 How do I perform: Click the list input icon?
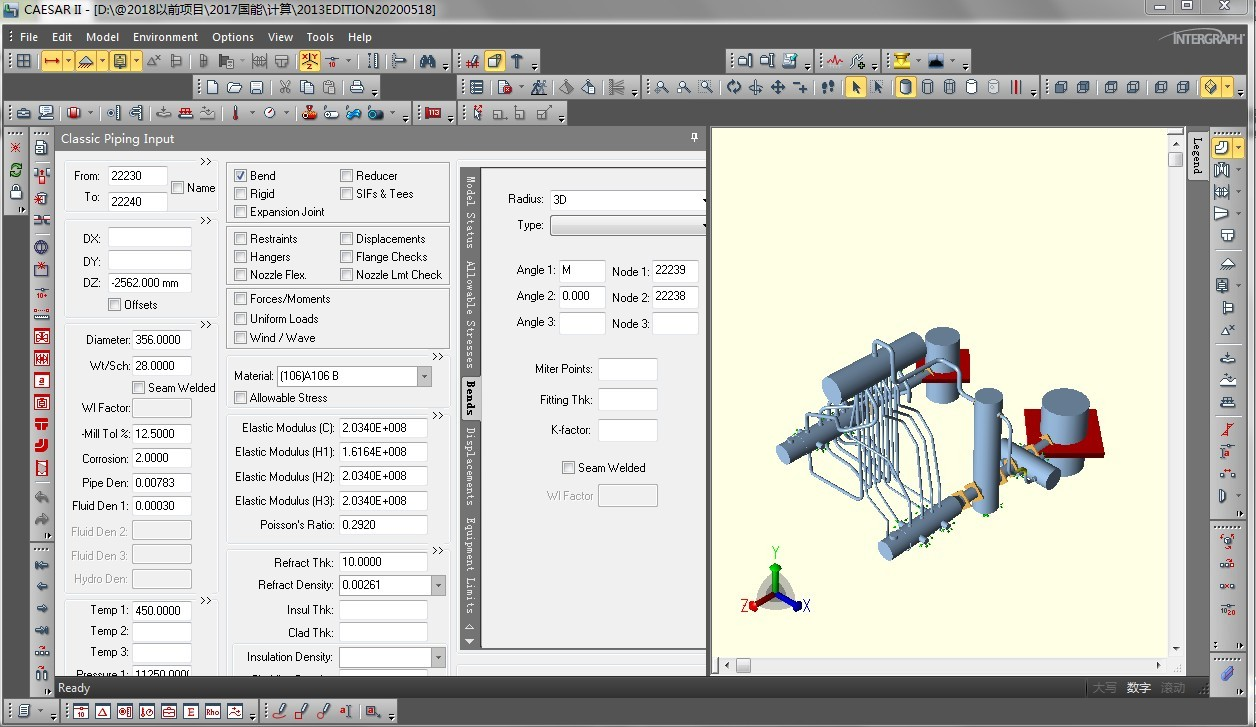(476, 87)
